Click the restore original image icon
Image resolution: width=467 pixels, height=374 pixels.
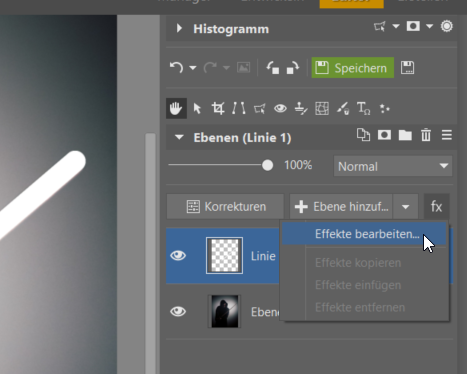click(x=244, y=68)
